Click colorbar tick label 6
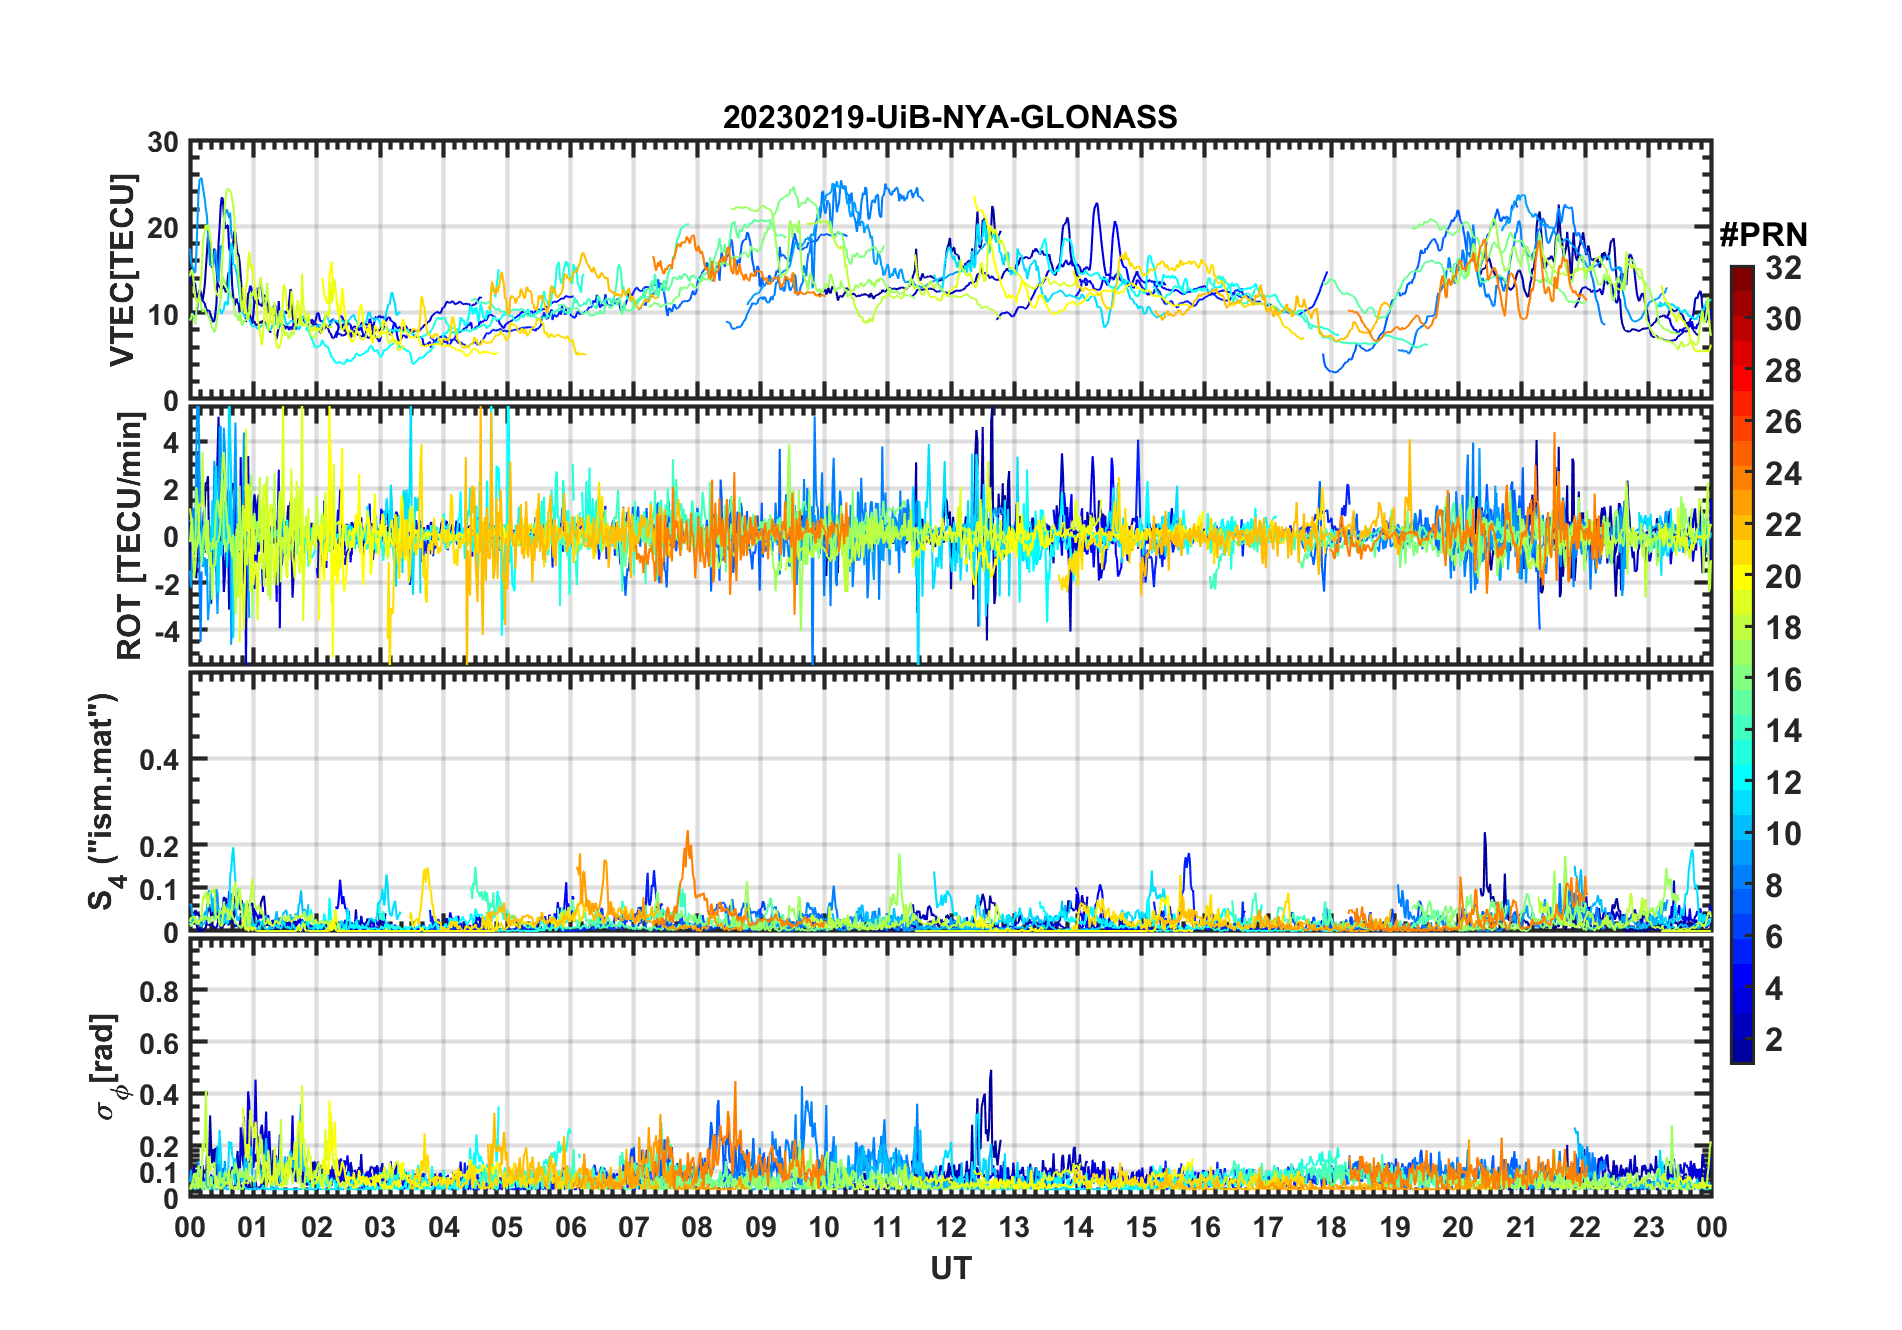Viewport: 1902px width, 1330px height. [x=1774, y=937]
